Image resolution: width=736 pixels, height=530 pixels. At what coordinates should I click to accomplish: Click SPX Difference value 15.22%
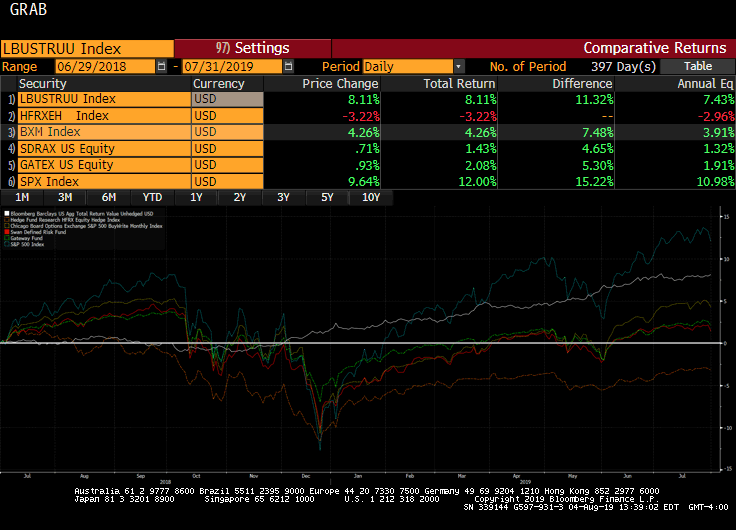pyautogui.click(x=594, y=182)
